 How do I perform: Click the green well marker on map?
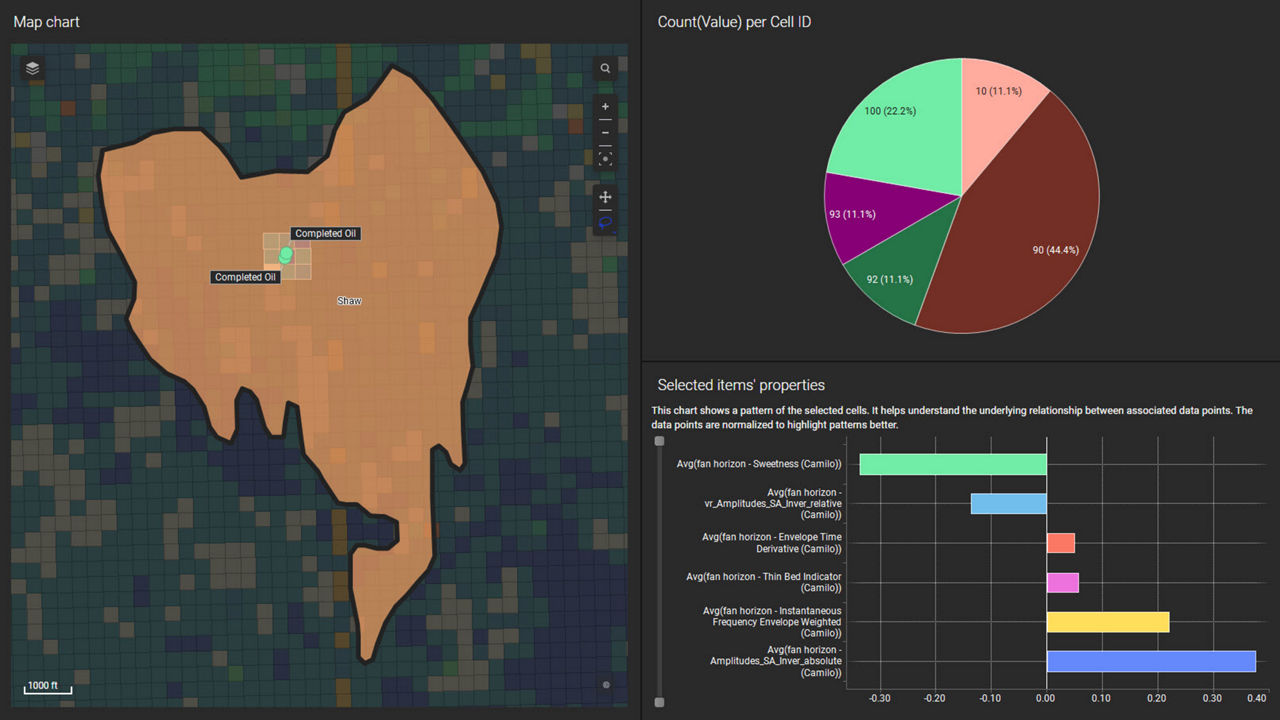[286, 255]
